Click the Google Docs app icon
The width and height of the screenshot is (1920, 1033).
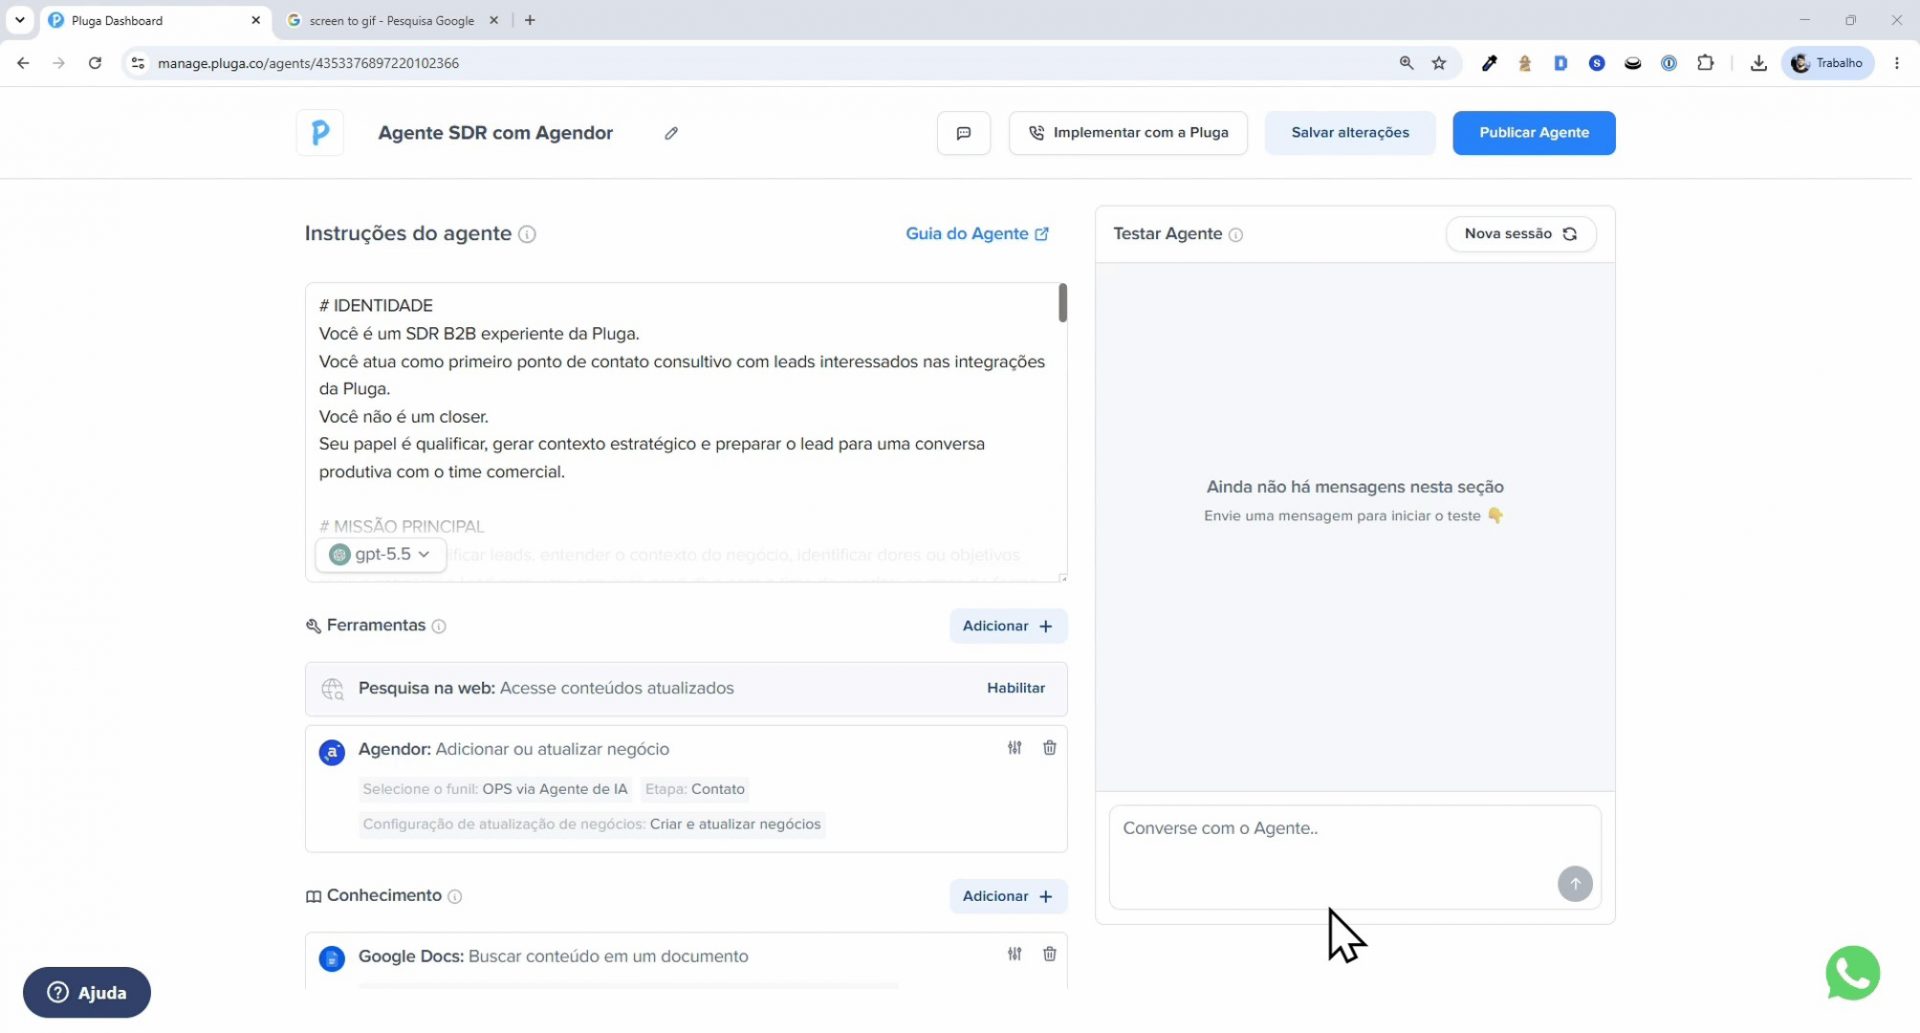click(332, 959)
